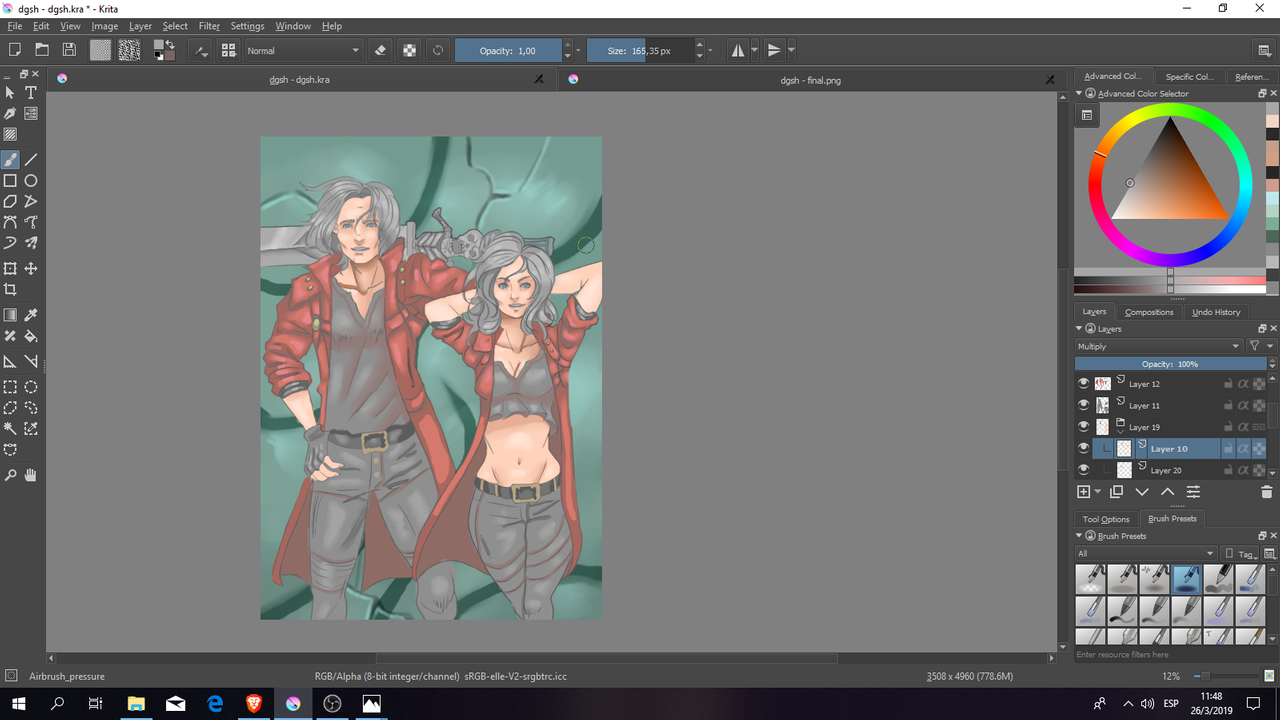1280x720 pixels.
Task: Open the brush presets Tag menu
Action: 1241,553
